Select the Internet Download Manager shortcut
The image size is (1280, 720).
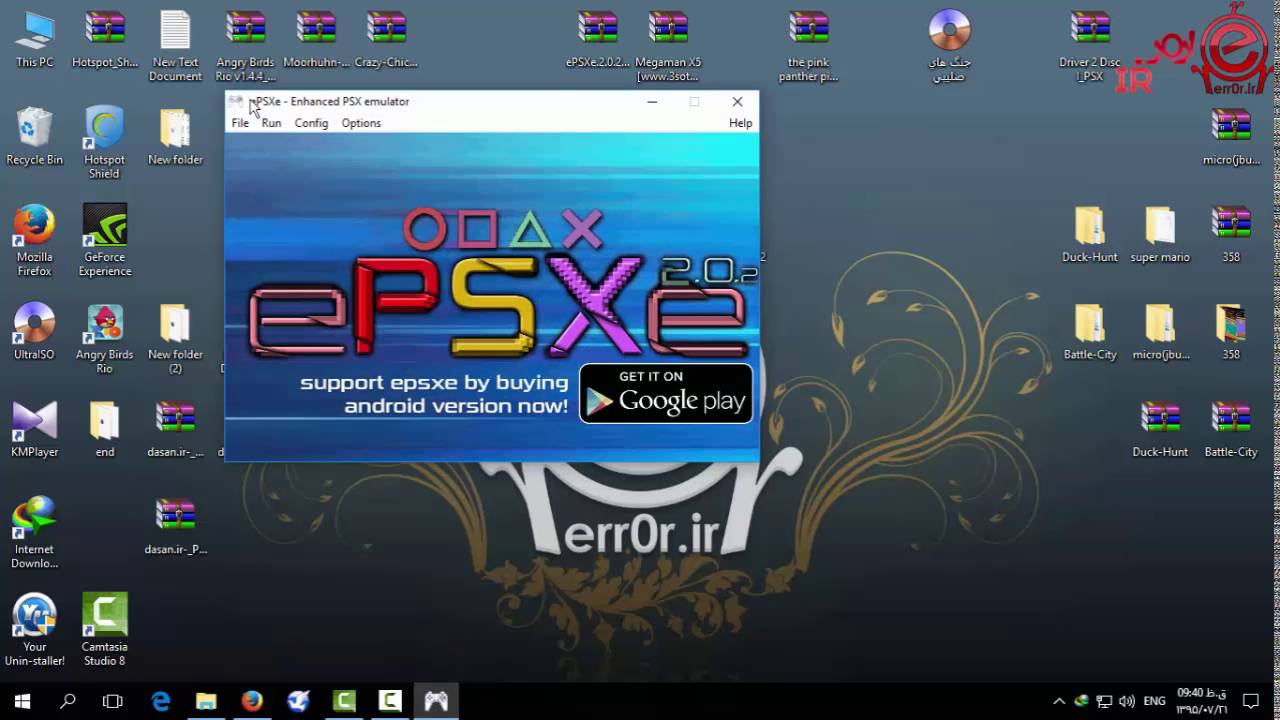[x=35, y=532]
